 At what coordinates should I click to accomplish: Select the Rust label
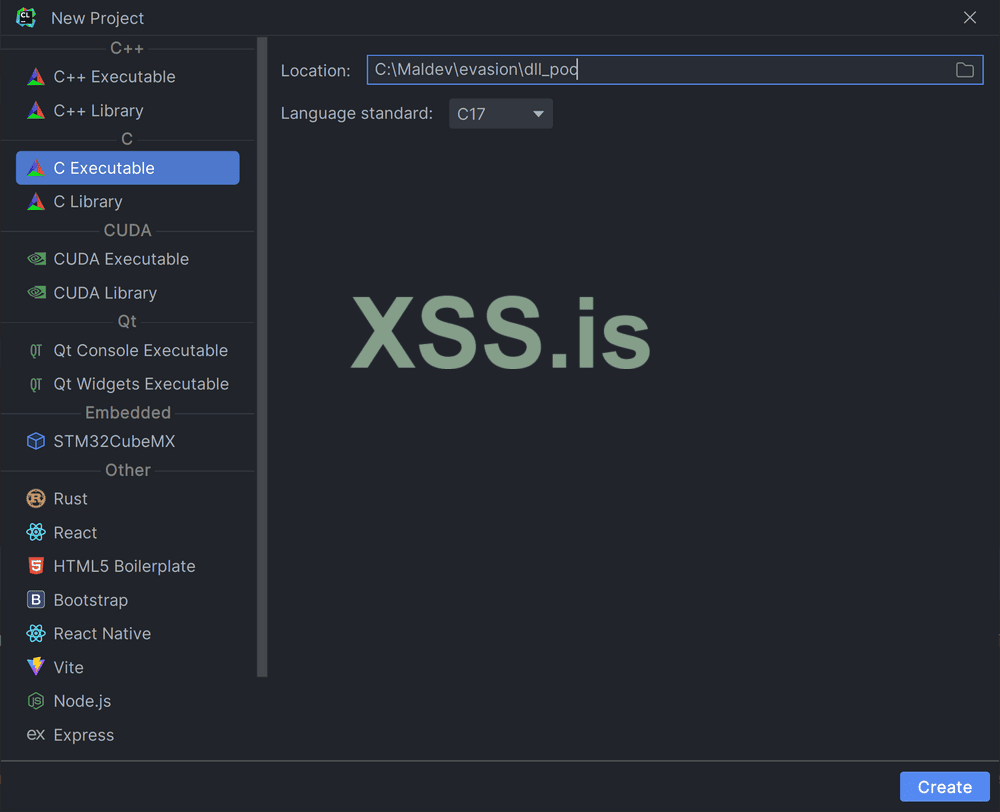[x=71, y=499]
